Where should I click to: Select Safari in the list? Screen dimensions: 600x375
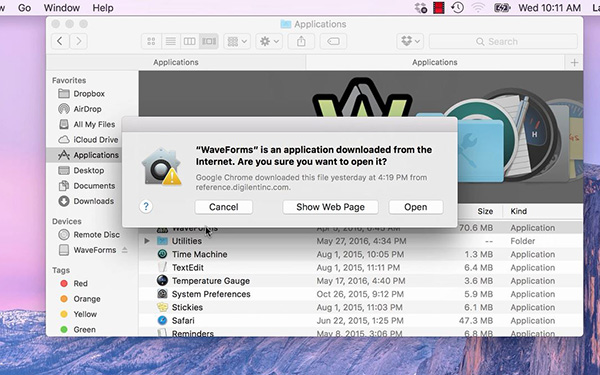(361, 321)
